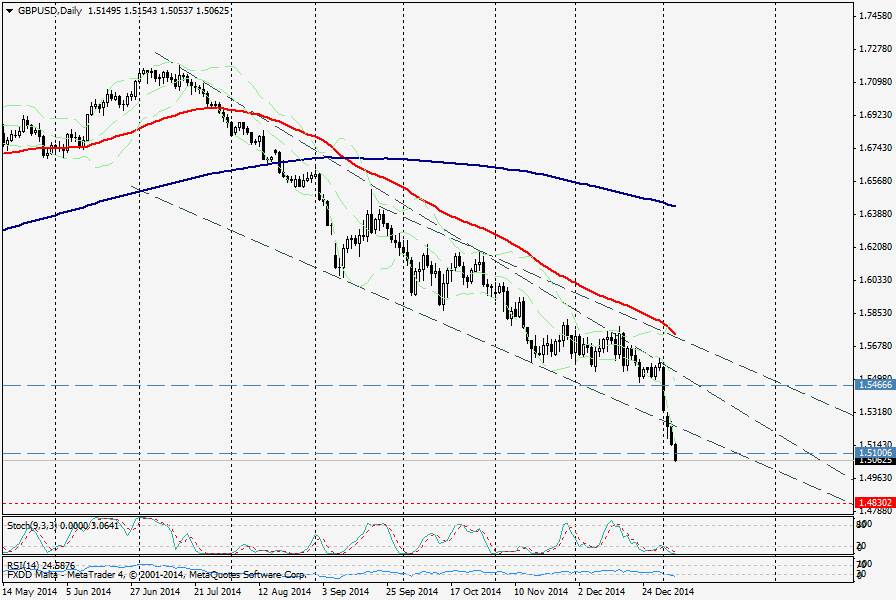
Task: Click the 1.69230 price scale label
Action: (x=876, y=115)
